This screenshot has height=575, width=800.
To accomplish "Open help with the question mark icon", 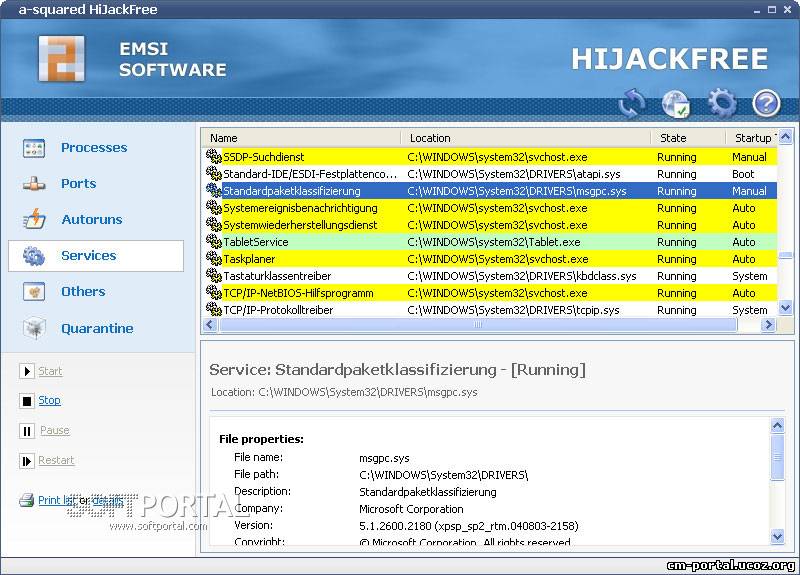I will click(766, 103).
